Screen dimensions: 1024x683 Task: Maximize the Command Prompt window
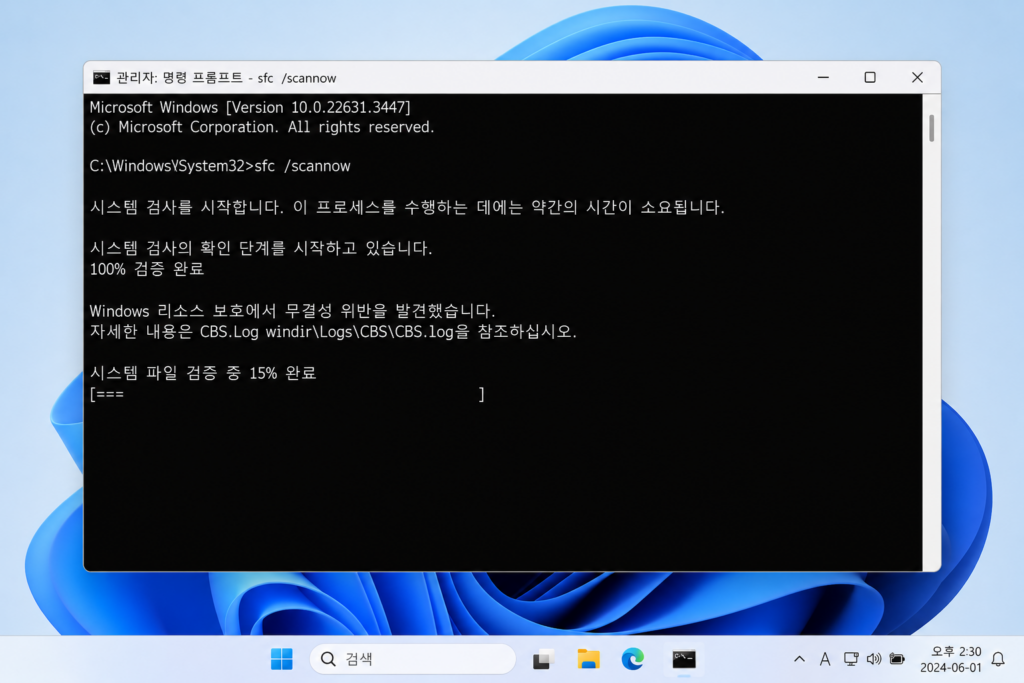(870, 78)
